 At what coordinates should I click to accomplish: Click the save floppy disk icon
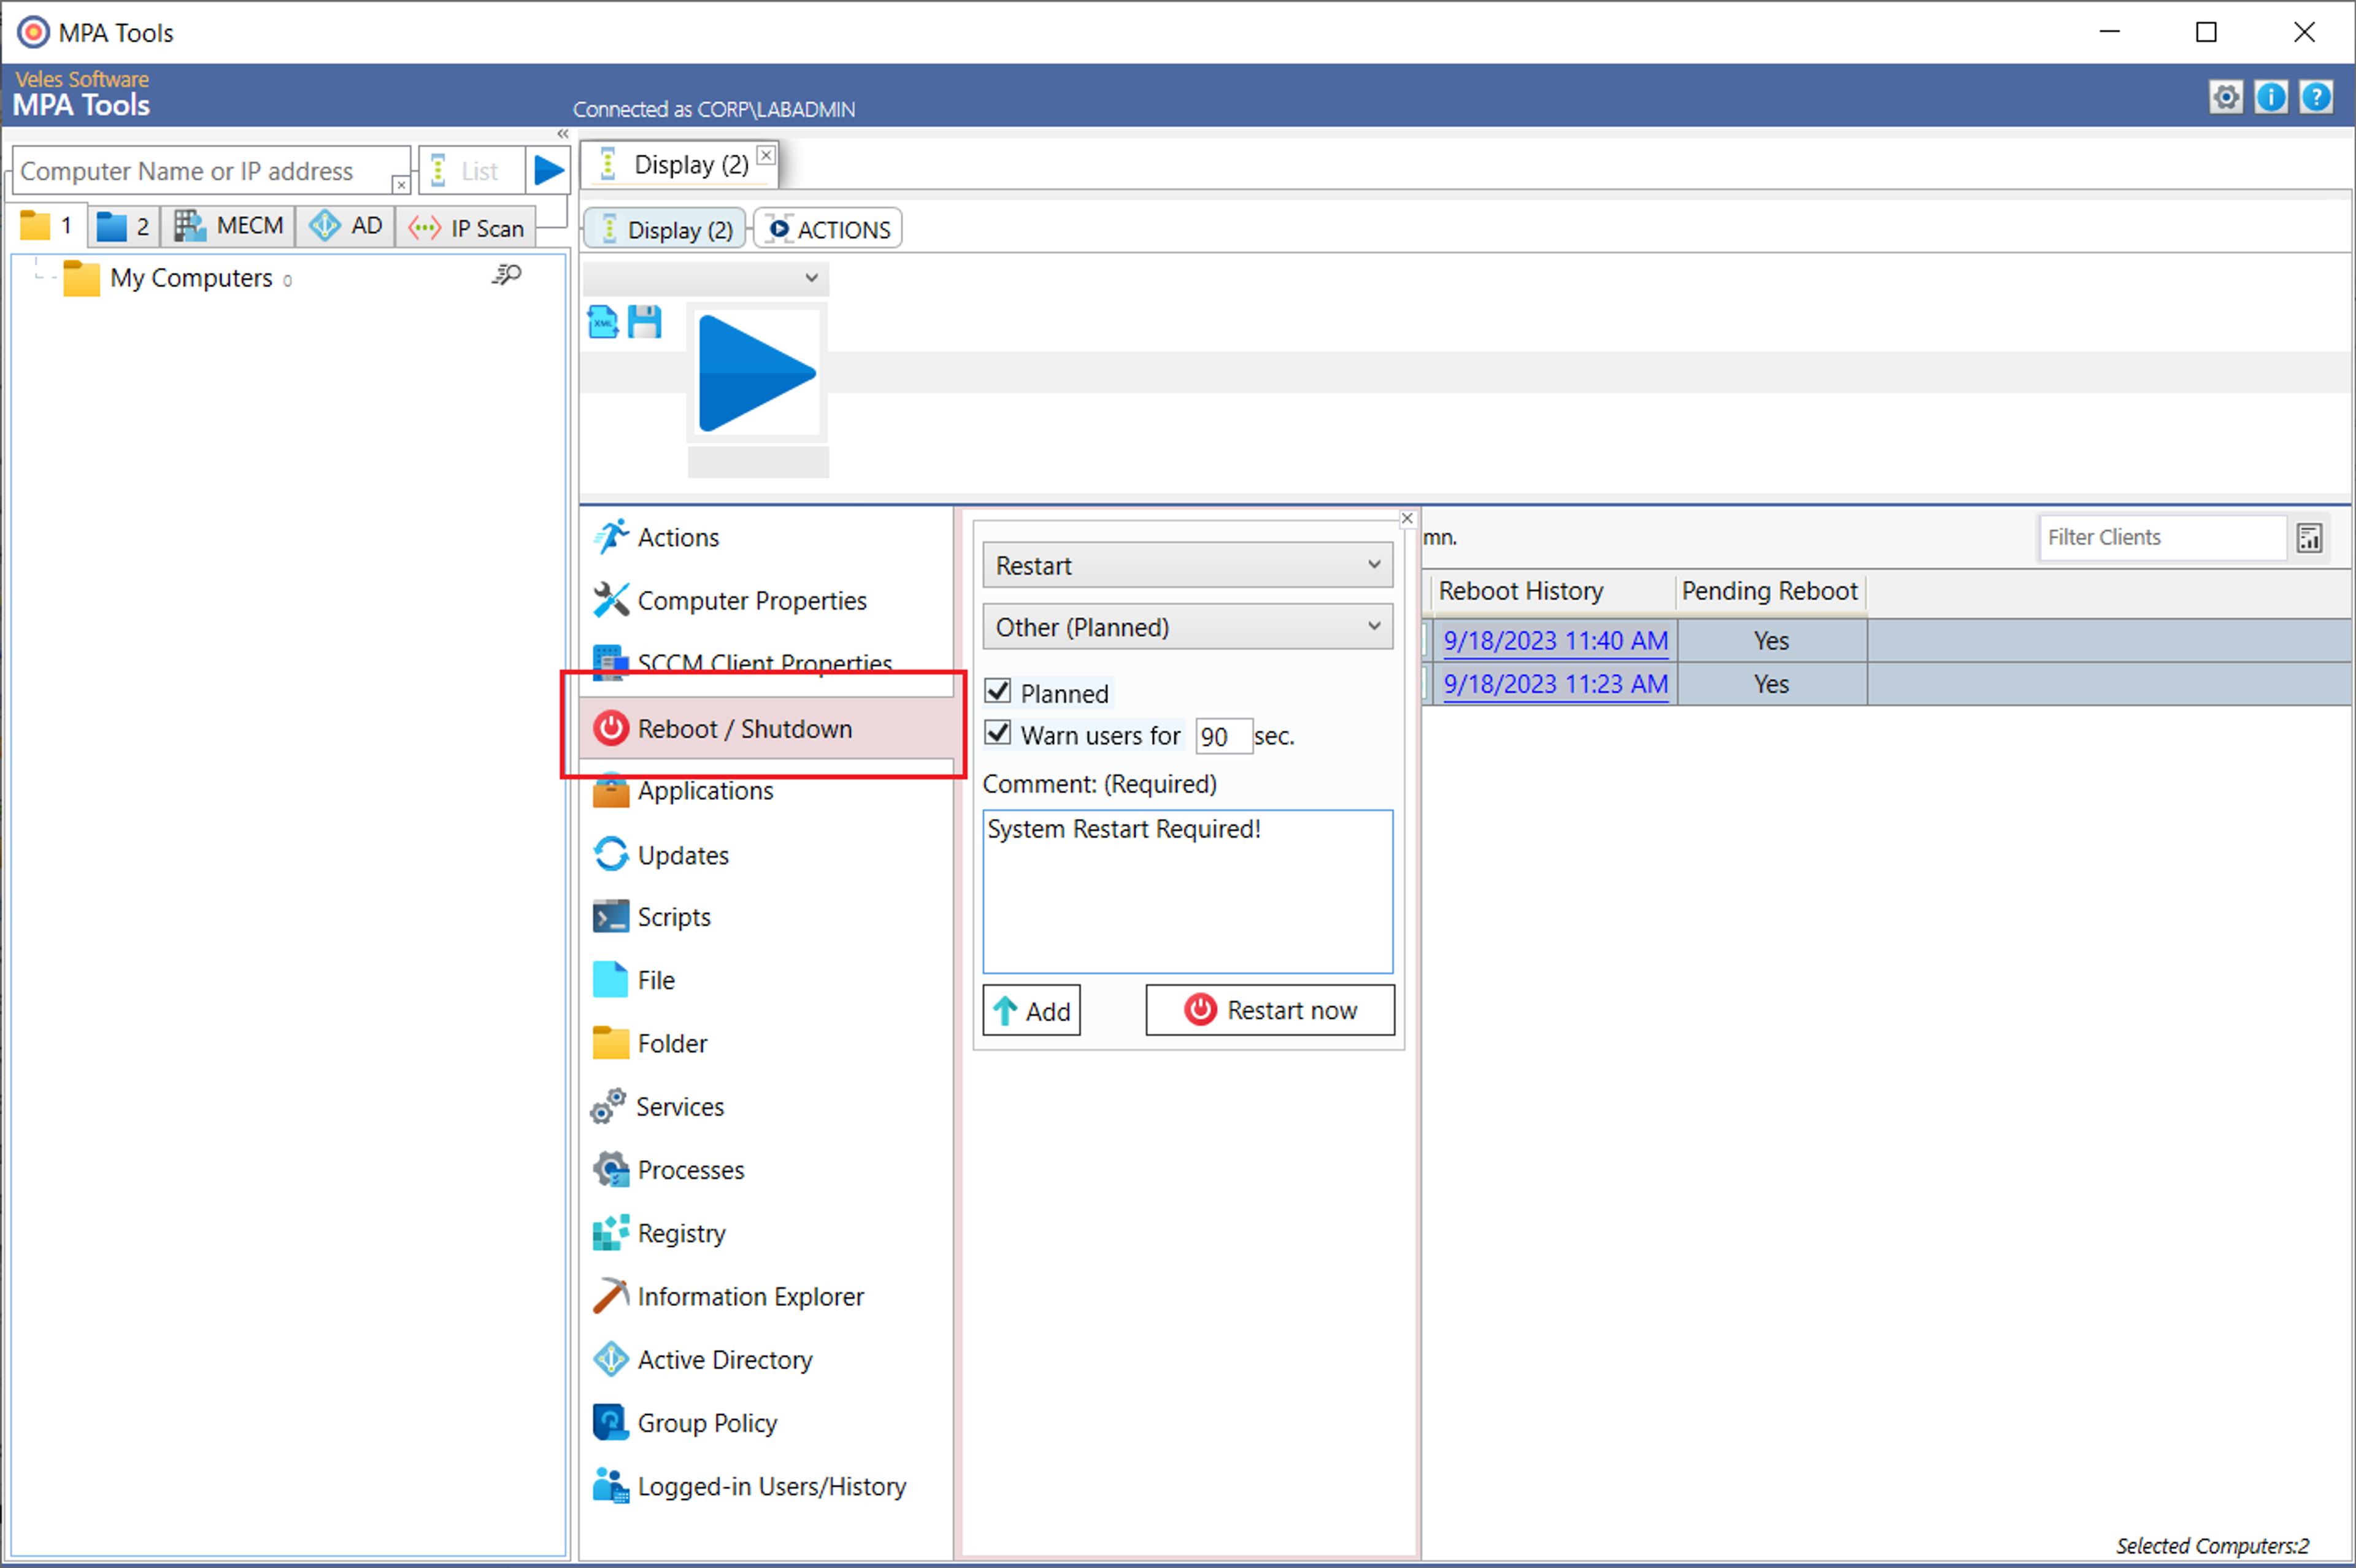[645, 322]
